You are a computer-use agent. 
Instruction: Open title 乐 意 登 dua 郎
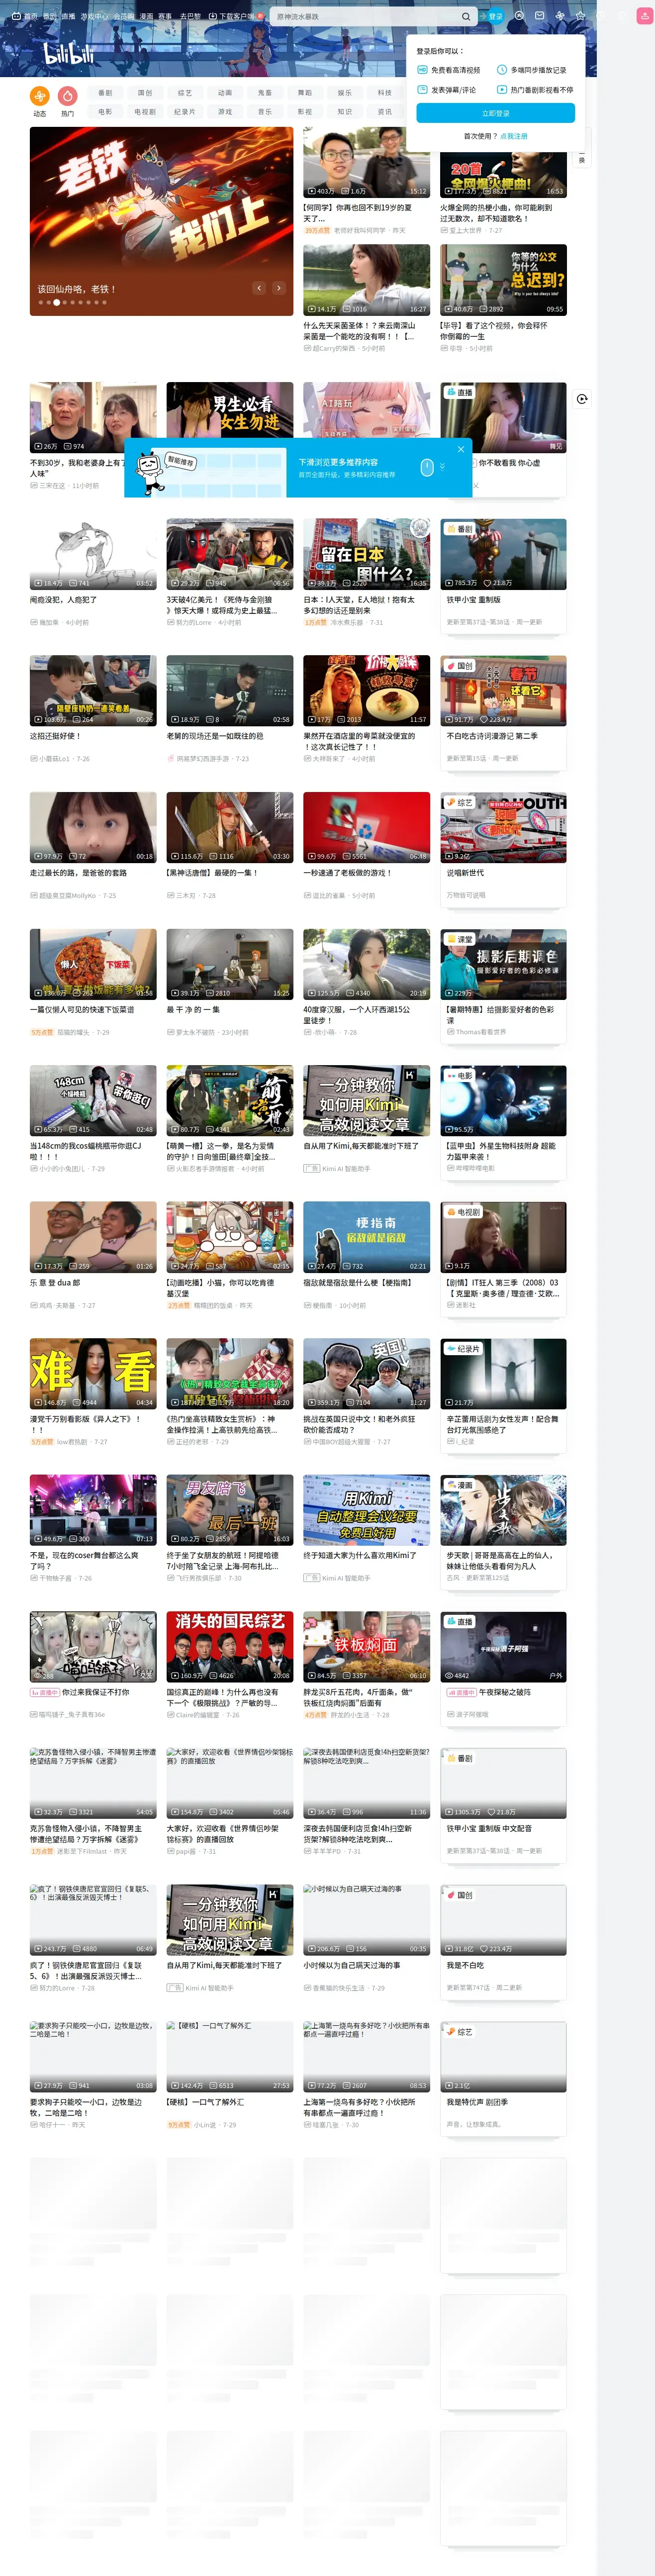pyautogui.click(x=55, y=1283)
